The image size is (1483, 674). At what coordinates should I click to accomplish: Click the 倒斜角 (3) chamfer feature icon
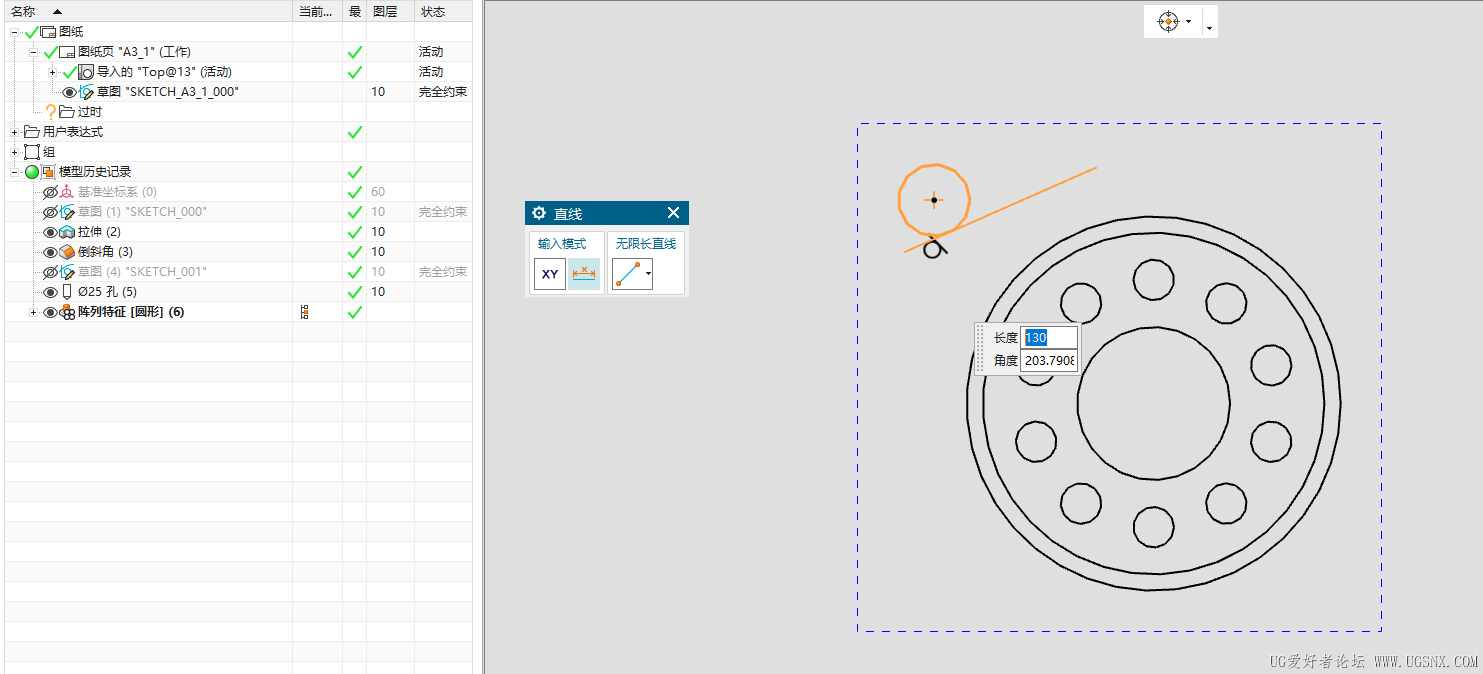point(67,252)
